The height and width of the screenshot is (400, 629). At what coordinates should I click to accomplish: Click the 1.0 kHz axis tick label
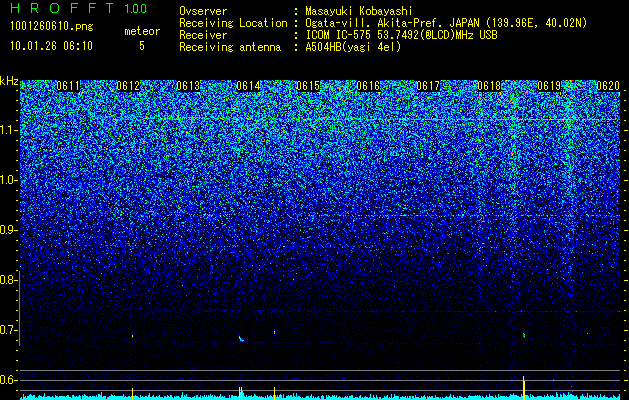pos(8,180)
